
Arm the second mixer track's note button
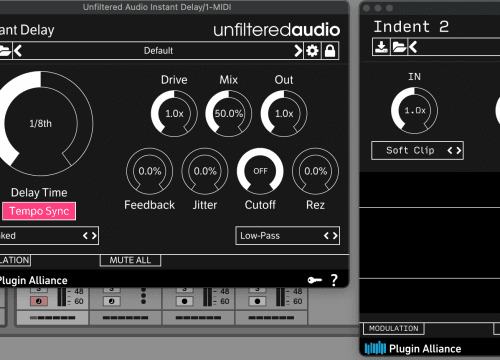(x=112, y=301)
